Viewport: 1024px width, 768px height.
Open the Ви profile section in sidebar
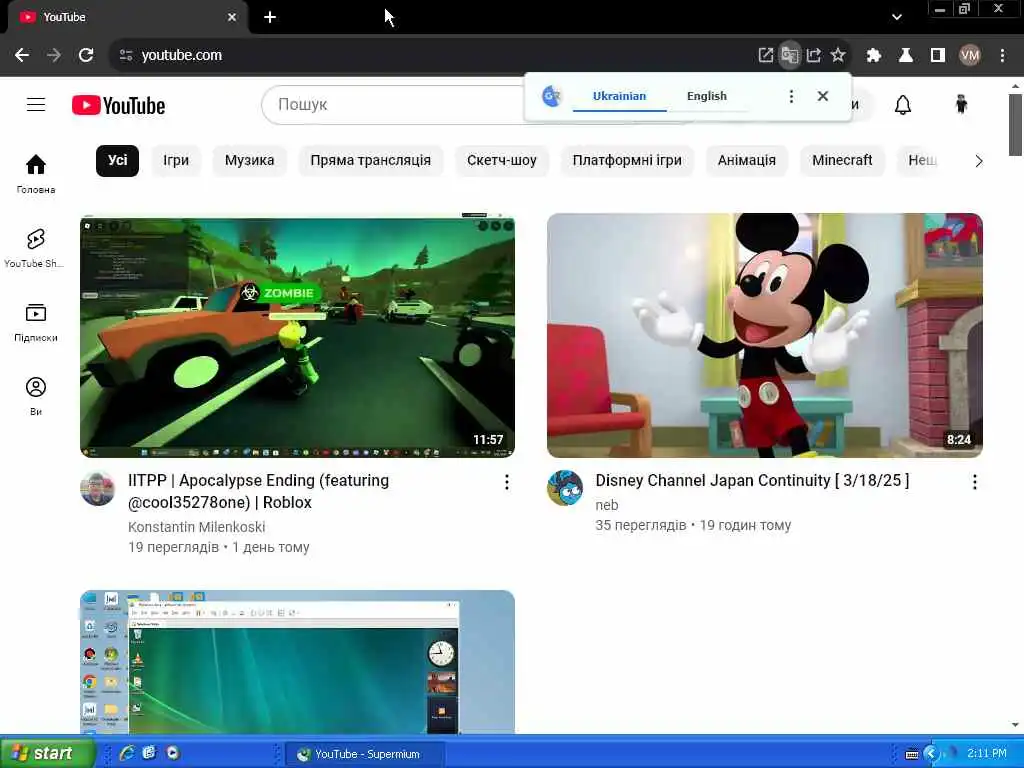[36, 396]
